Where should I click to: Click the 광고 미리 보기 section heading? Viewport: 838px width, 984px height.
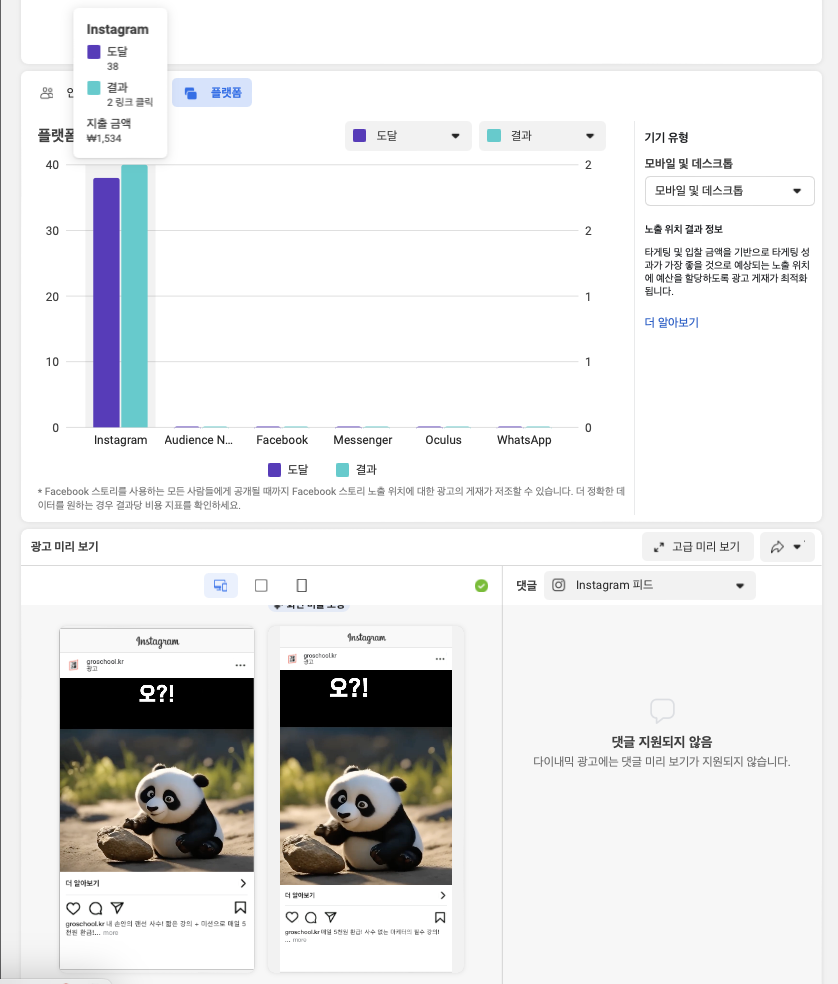(65, 546)
